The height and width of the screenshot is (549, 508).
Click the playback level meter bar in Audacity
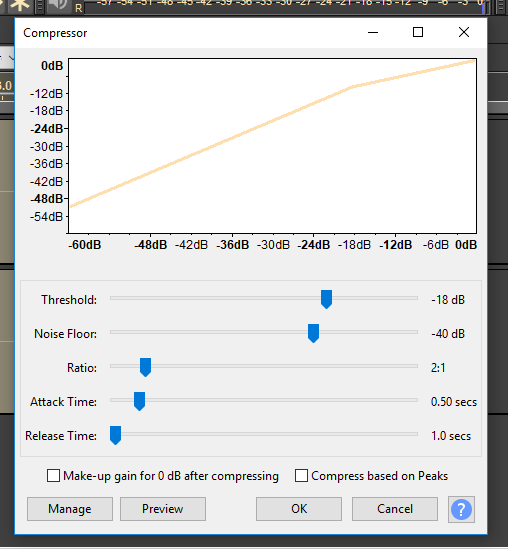(x=284, y=6)
